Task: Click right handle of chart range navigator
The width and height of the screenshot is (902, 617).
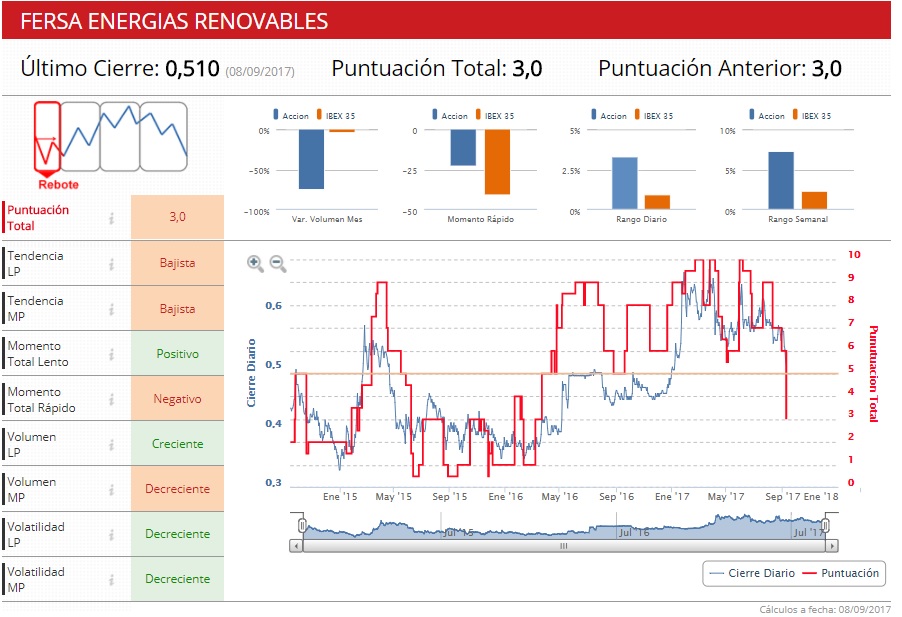Action: click(x=825, y=525)
